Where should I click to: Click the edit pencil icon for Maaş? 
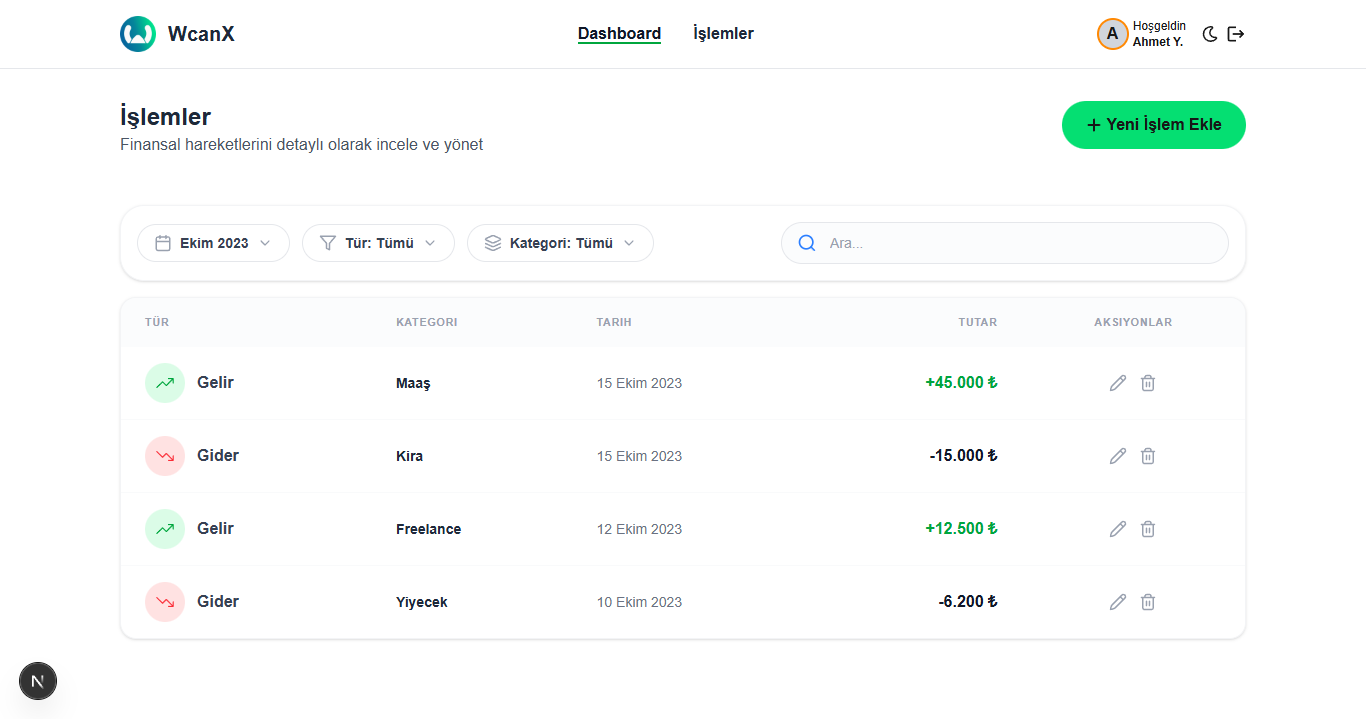(1117, 383)
